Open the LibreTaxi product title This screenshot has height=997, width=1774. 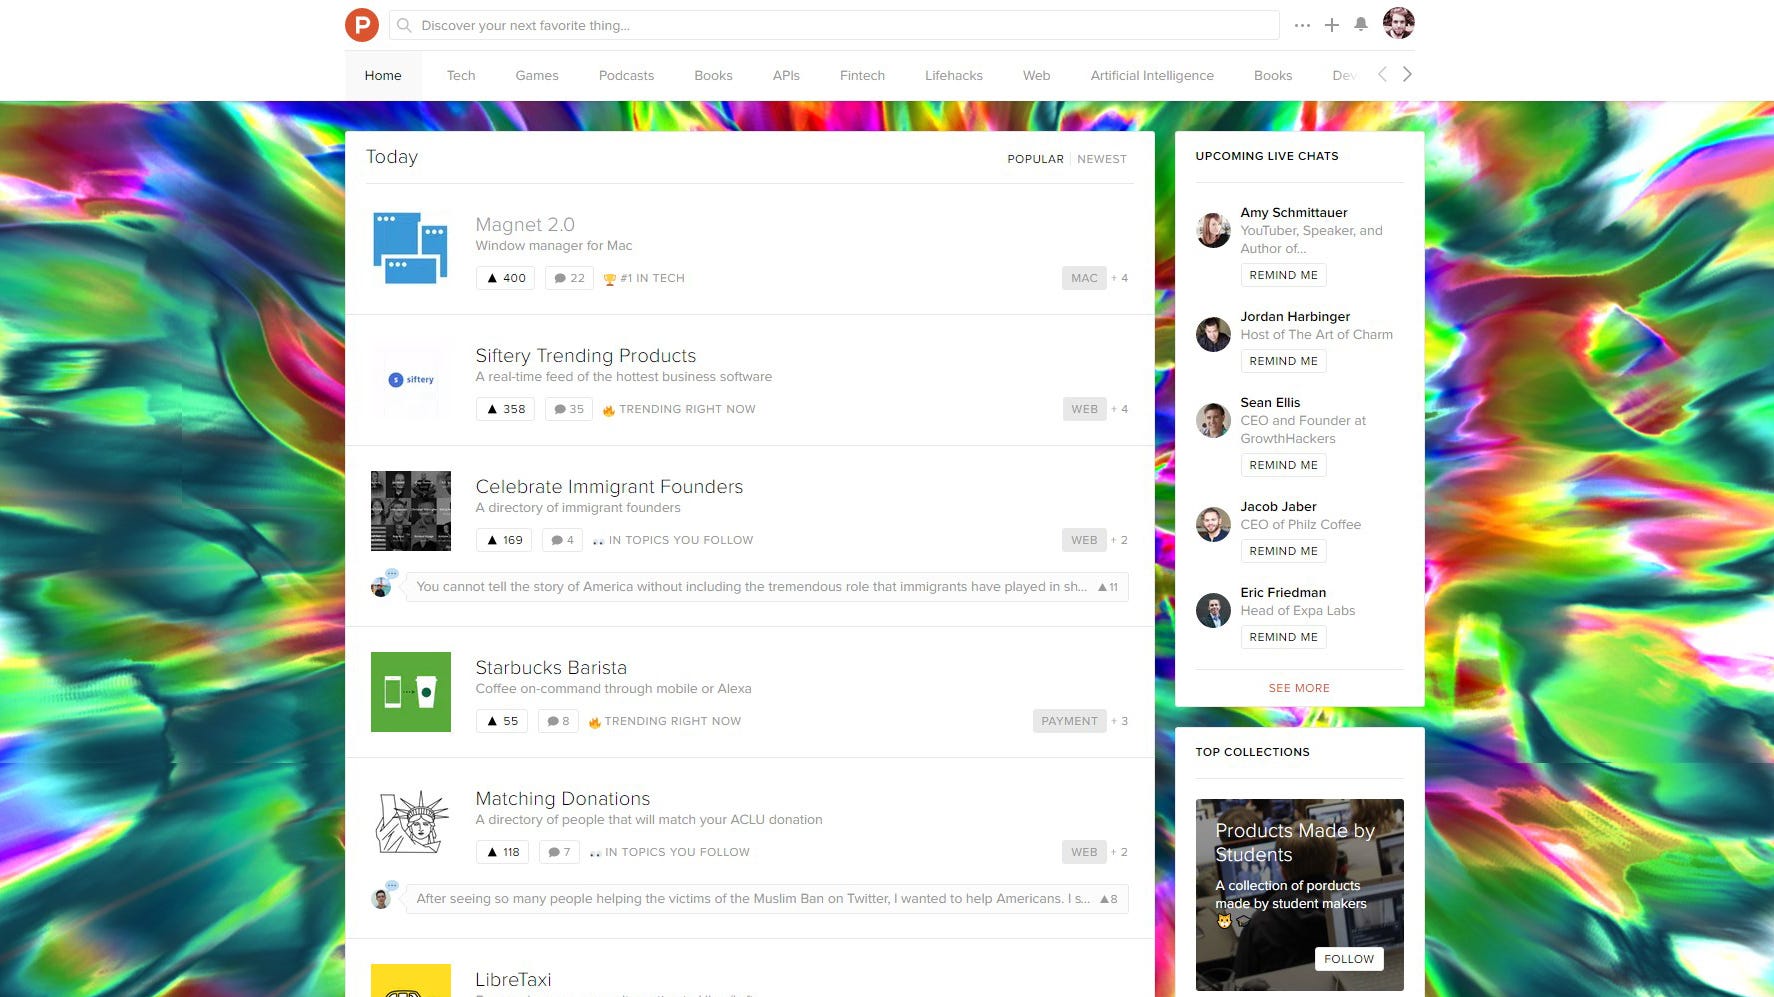coord(513,980)
